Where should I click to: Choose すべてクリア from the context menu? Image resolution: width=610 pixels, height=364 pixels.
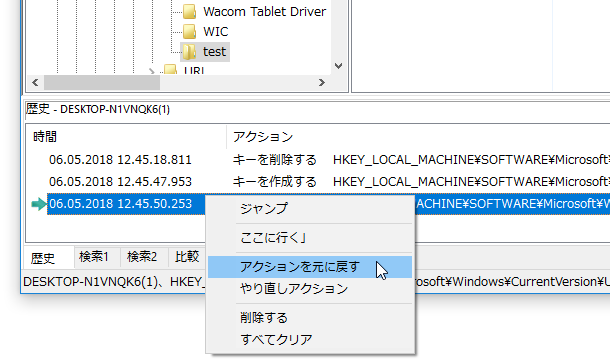pyautogui.click(x=310, y=340)
